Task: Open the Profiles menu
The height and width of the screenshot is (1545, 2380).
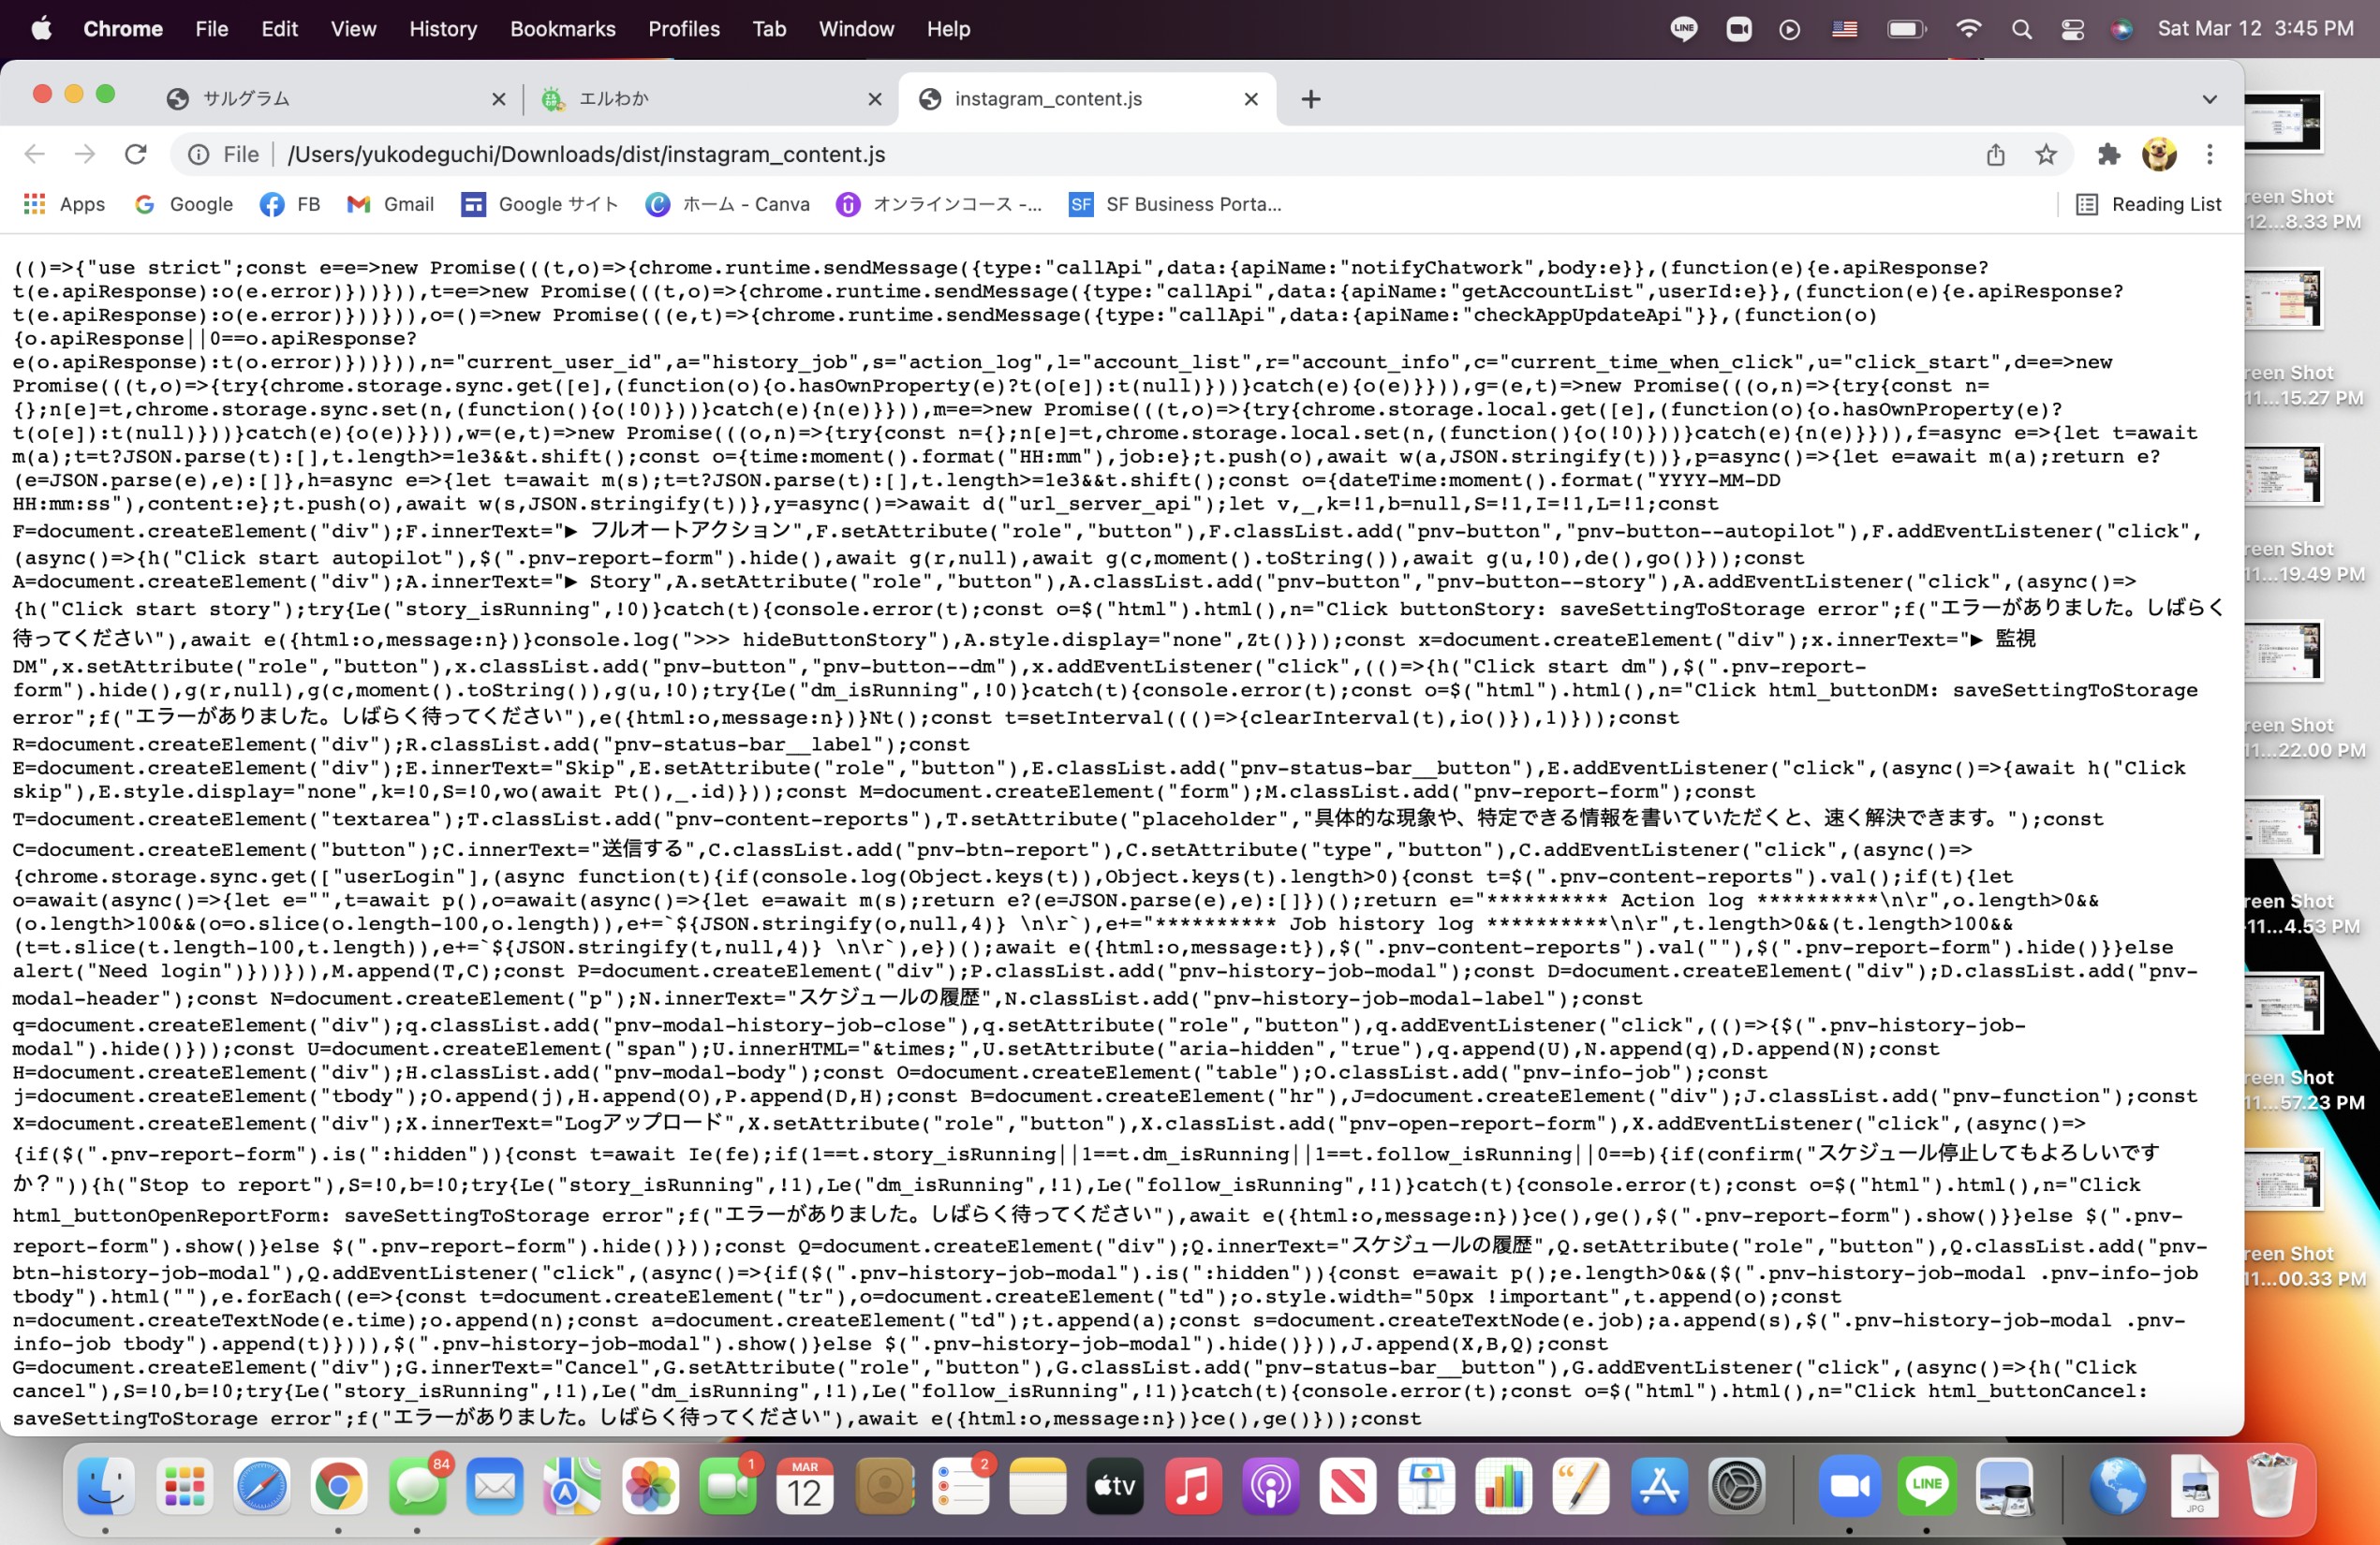Action: point(684,29)
